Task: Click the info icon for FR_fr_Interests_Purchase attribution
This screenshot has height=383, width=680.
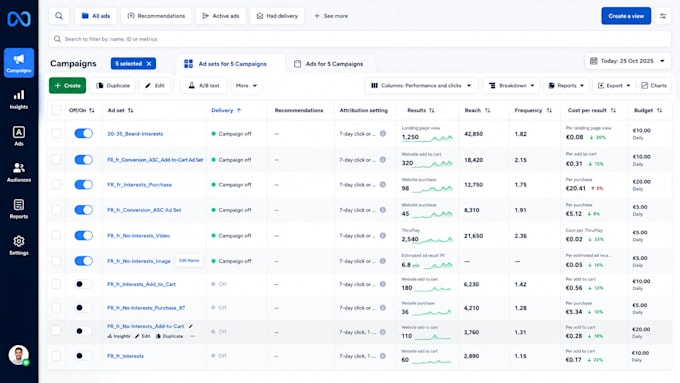Action: pos(383,184)
